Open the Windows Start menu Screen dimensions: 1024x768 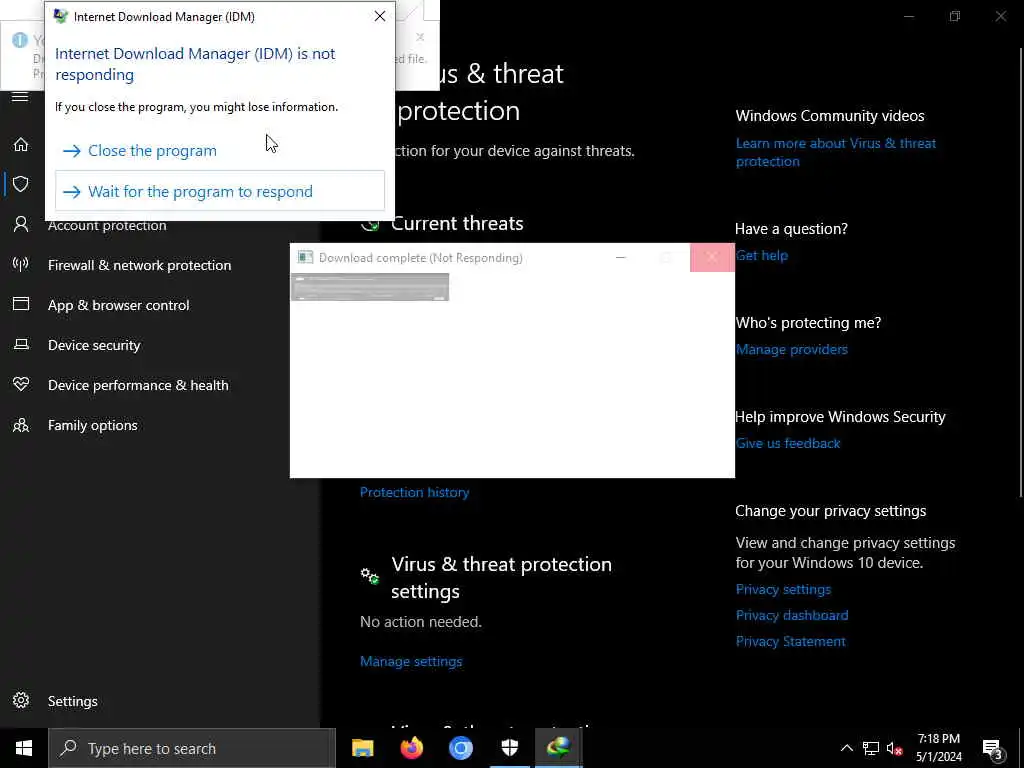pyautogui.click(x=24, y=748)
